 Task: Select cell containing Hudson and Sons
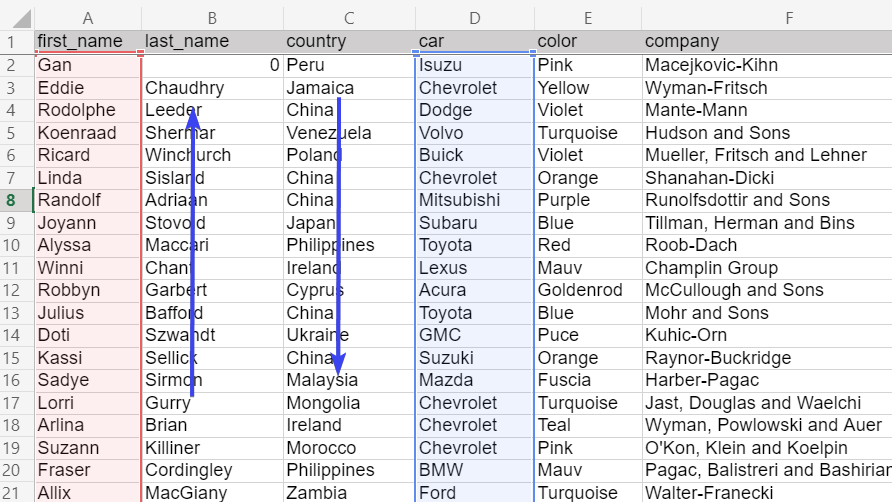(x=766, y=133)
